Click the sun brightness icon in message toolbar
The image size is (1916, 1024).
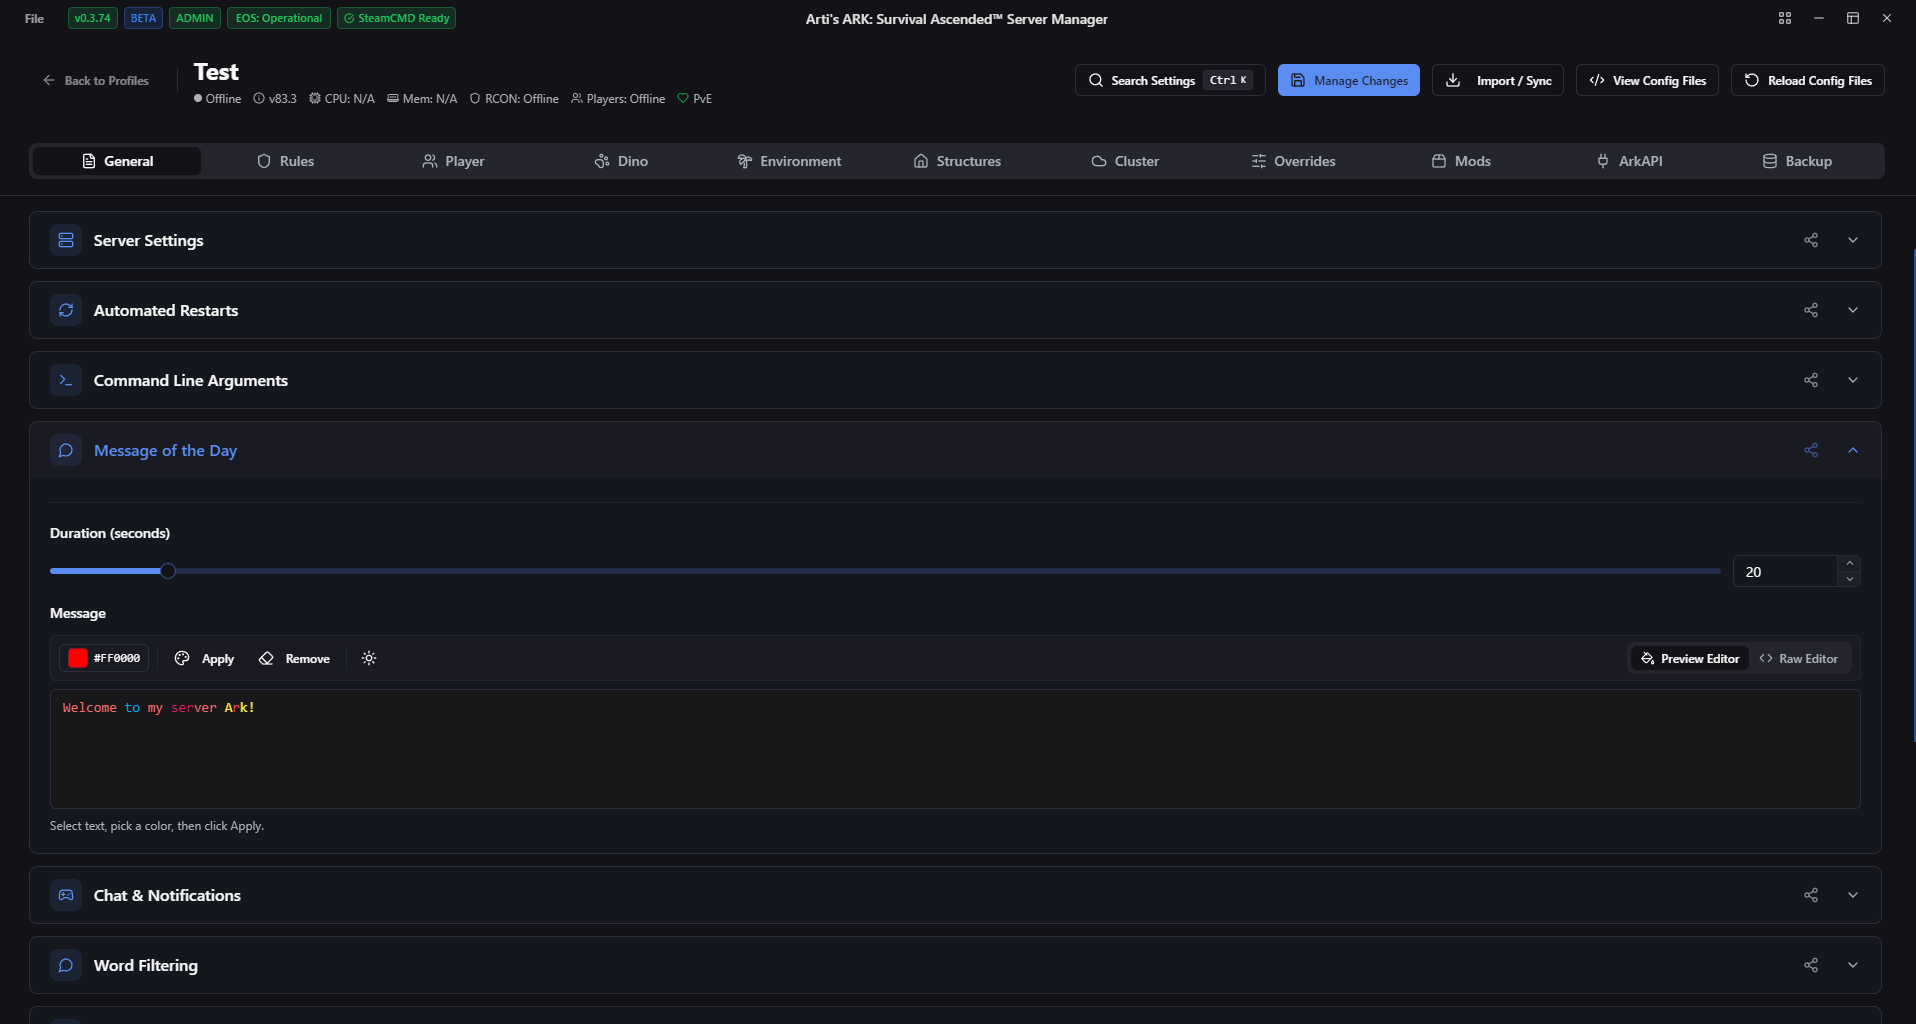tap(369, 658)
